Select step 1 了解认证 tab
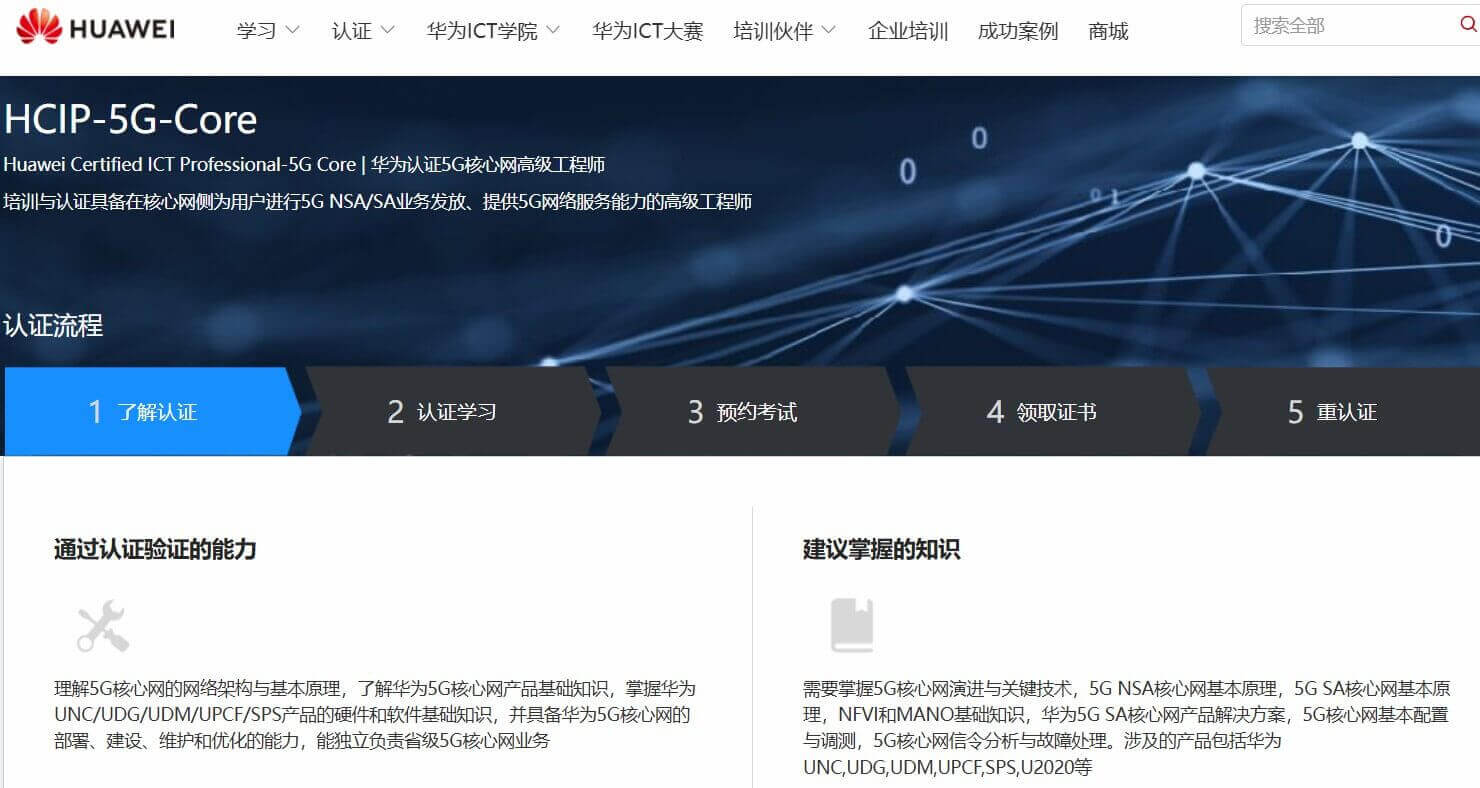The height and width of the screenshot is (788, 1480). point(152,411)
